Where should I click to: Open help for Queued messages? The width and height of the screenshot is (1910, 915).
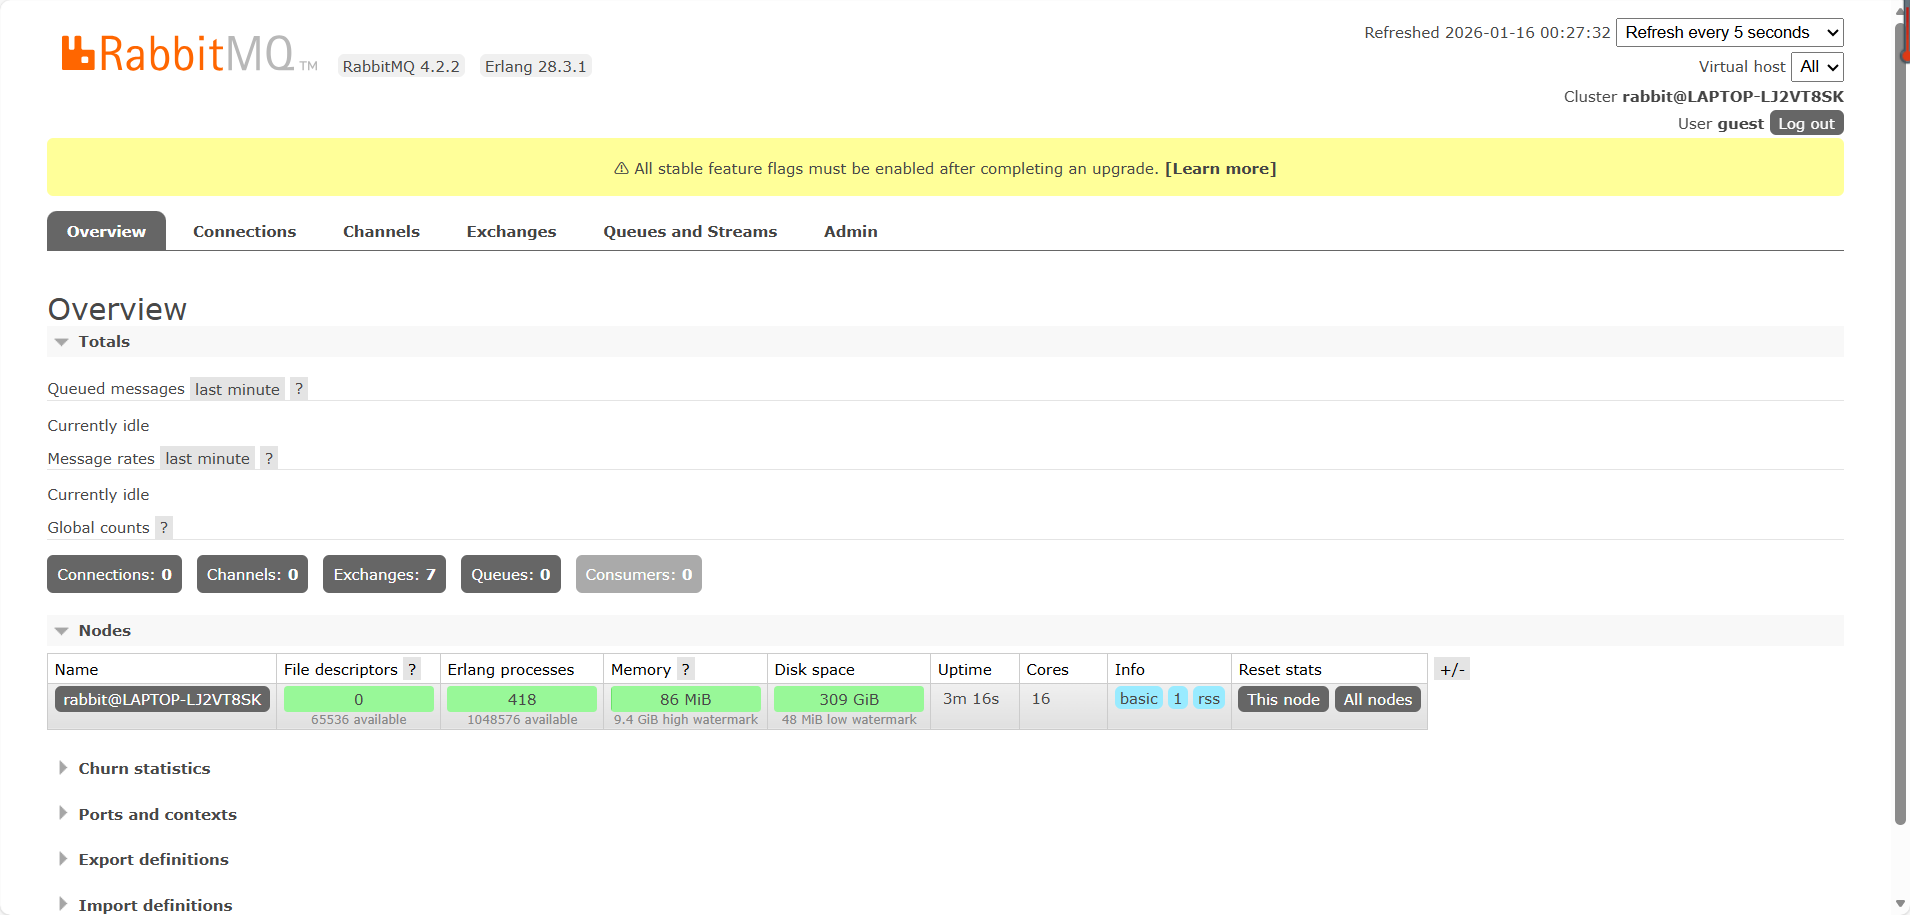299,389
